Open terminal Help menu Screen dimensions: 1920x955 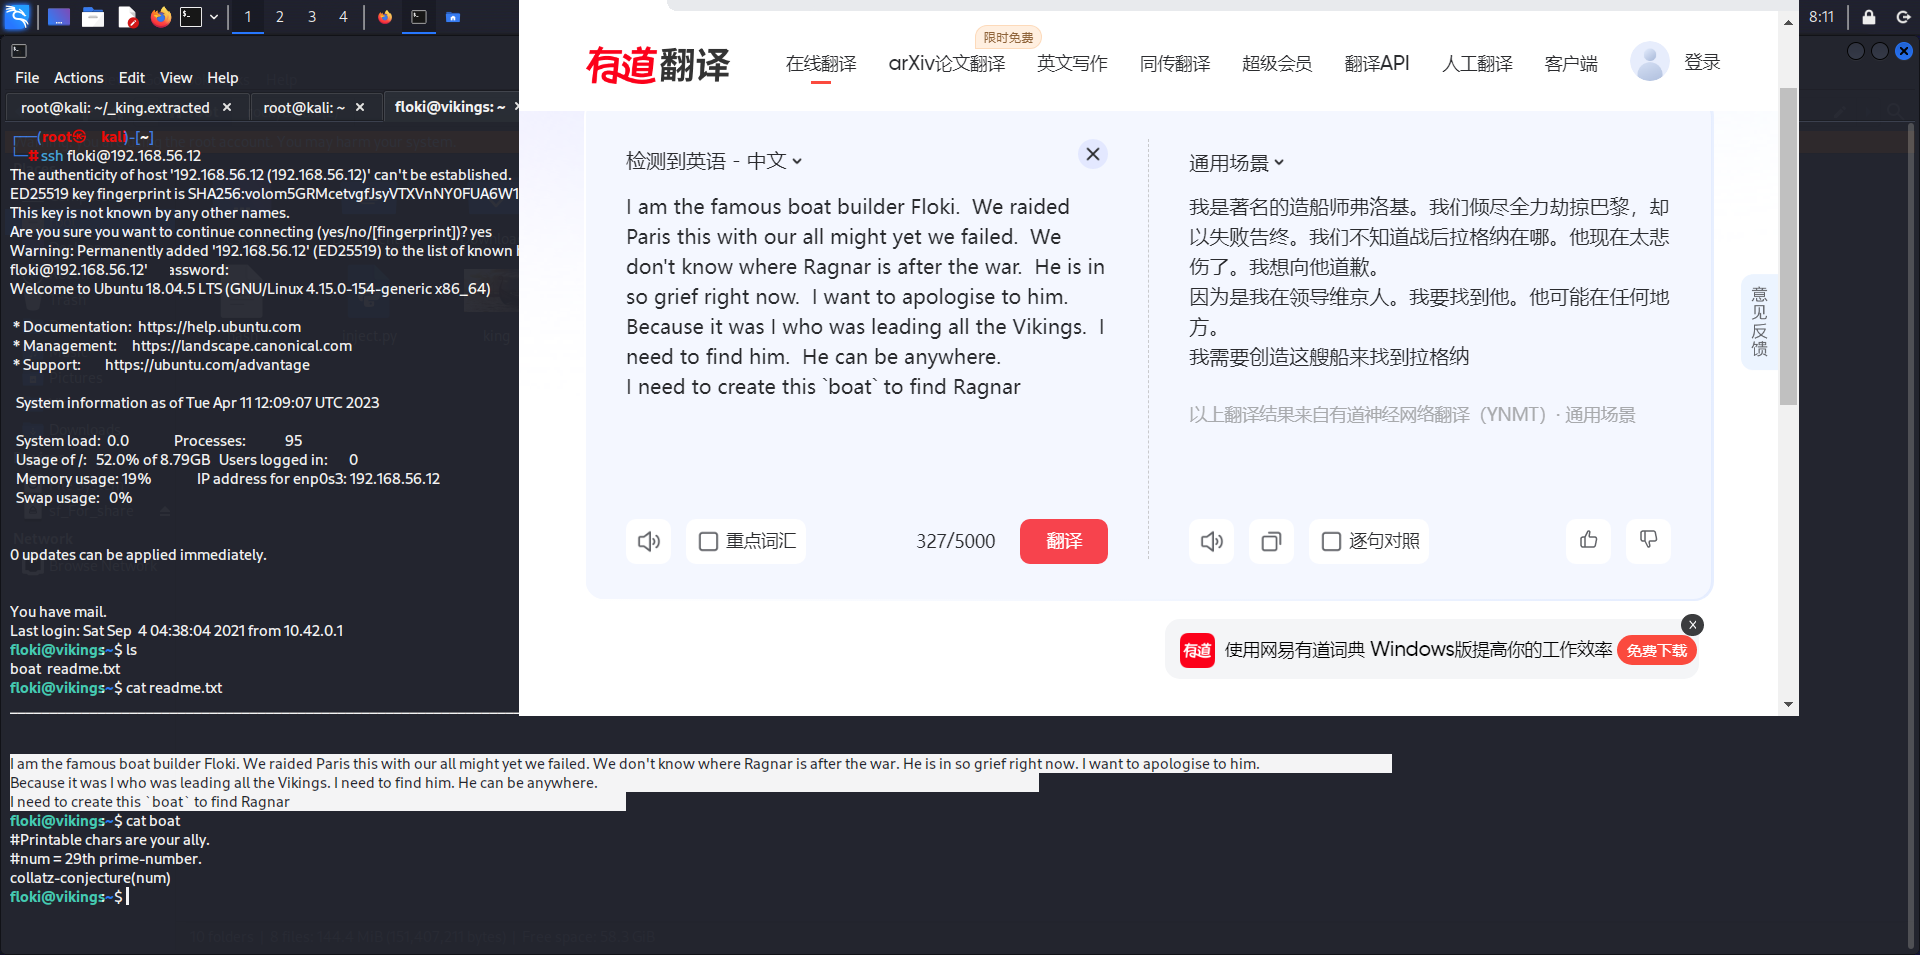click(223, 78)
